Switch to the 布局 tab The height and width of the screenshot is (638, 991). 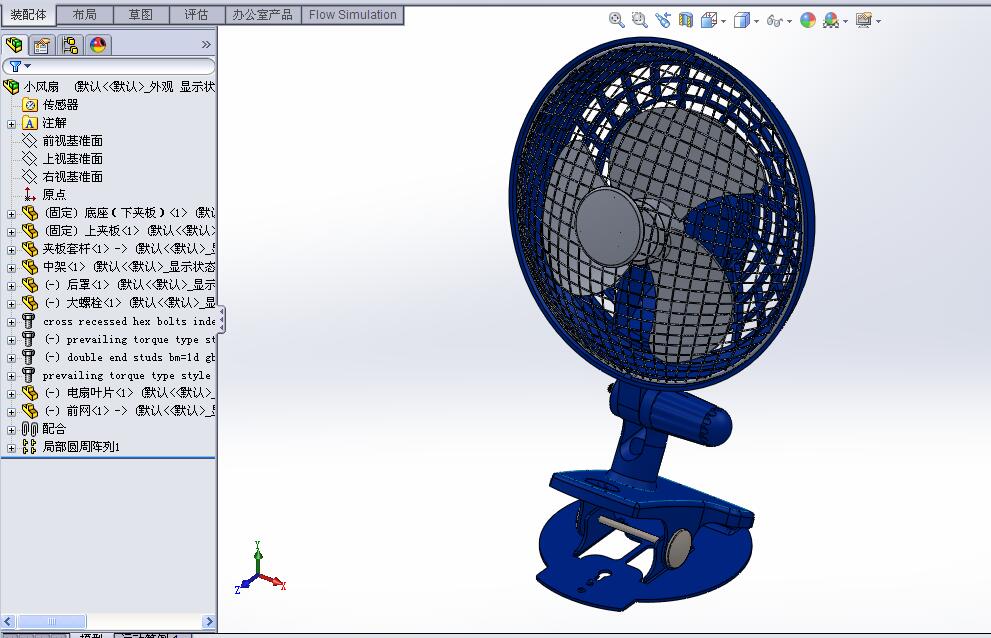tap(85, 15)
